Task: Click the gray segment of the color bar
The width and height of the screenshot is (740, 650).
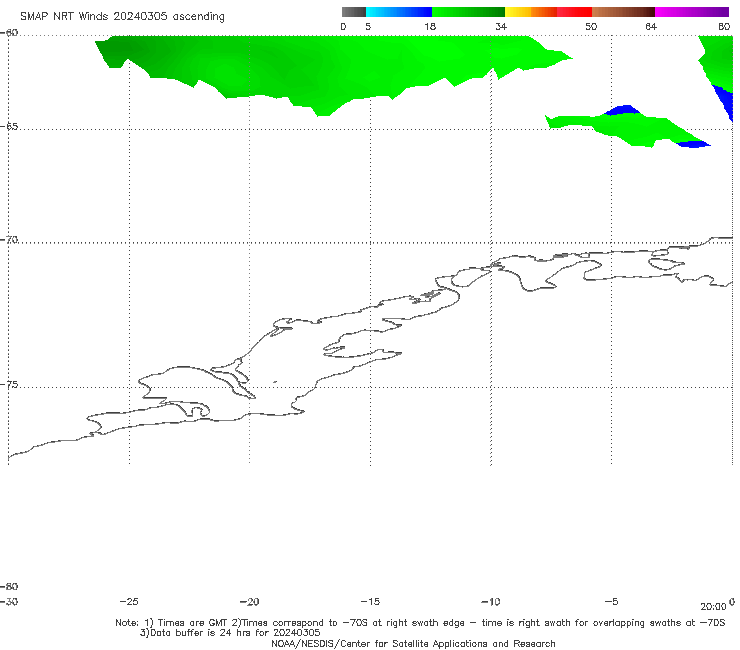Action: coord(354,12)
